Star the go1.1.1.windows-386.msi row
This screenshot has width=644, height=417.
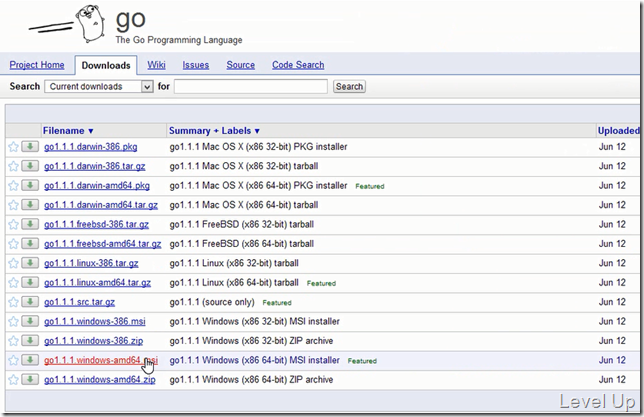coord(14,321)
